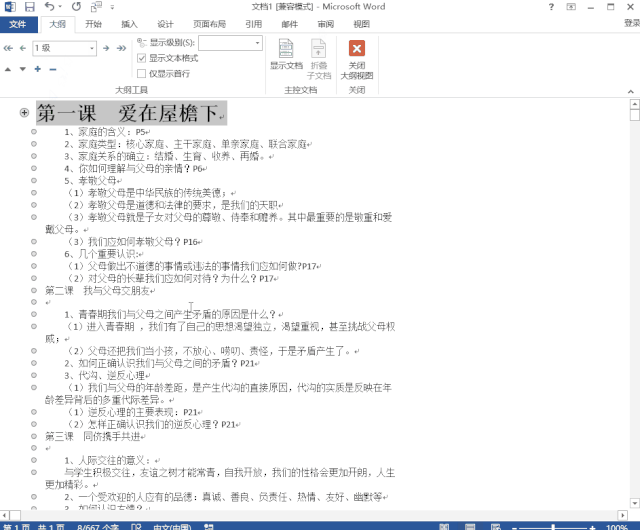Enable 仅显示首行 checkbox
640x530 pixels.
[142, 73]
